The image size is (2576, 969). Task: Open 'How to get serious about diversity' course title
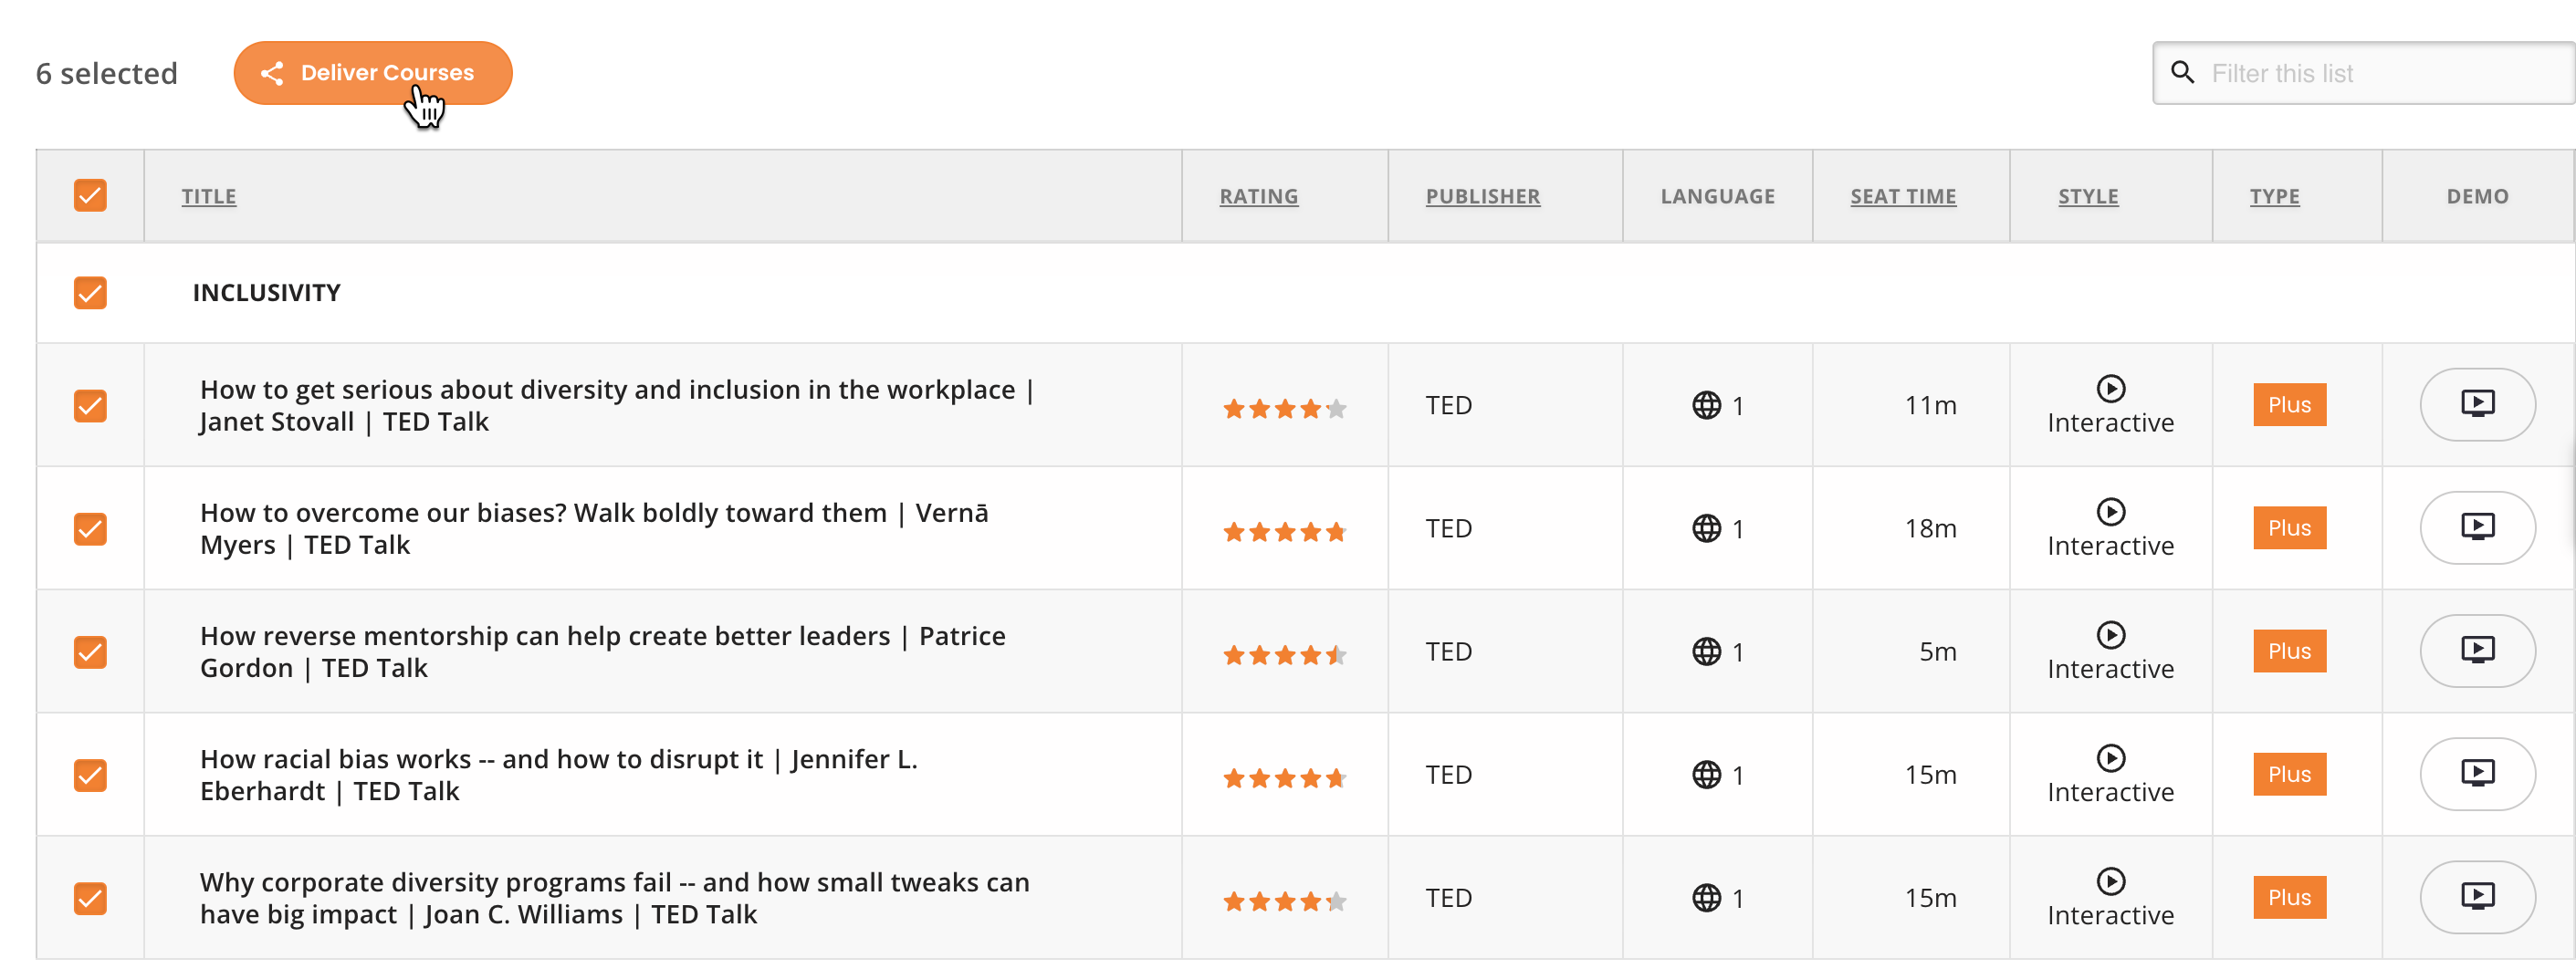617,405
